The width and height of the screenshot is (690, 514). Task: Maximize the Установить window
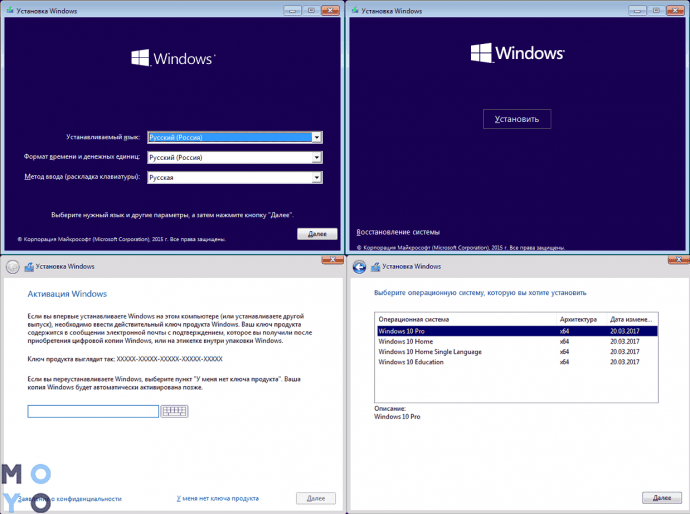(656, 10)
